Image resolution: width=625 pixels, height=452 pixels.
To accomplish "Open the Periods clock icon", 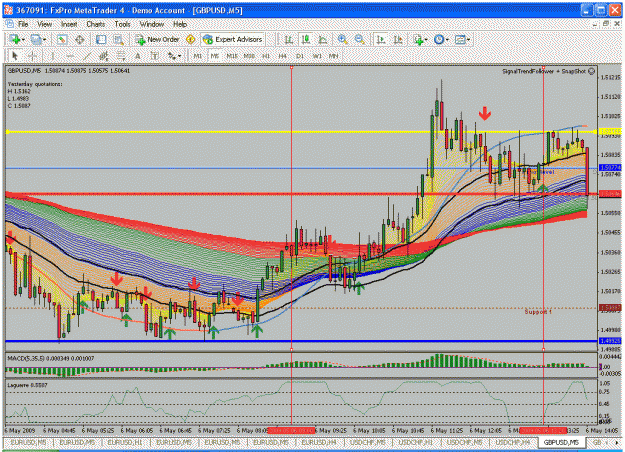I will click(x=439, y=39).
